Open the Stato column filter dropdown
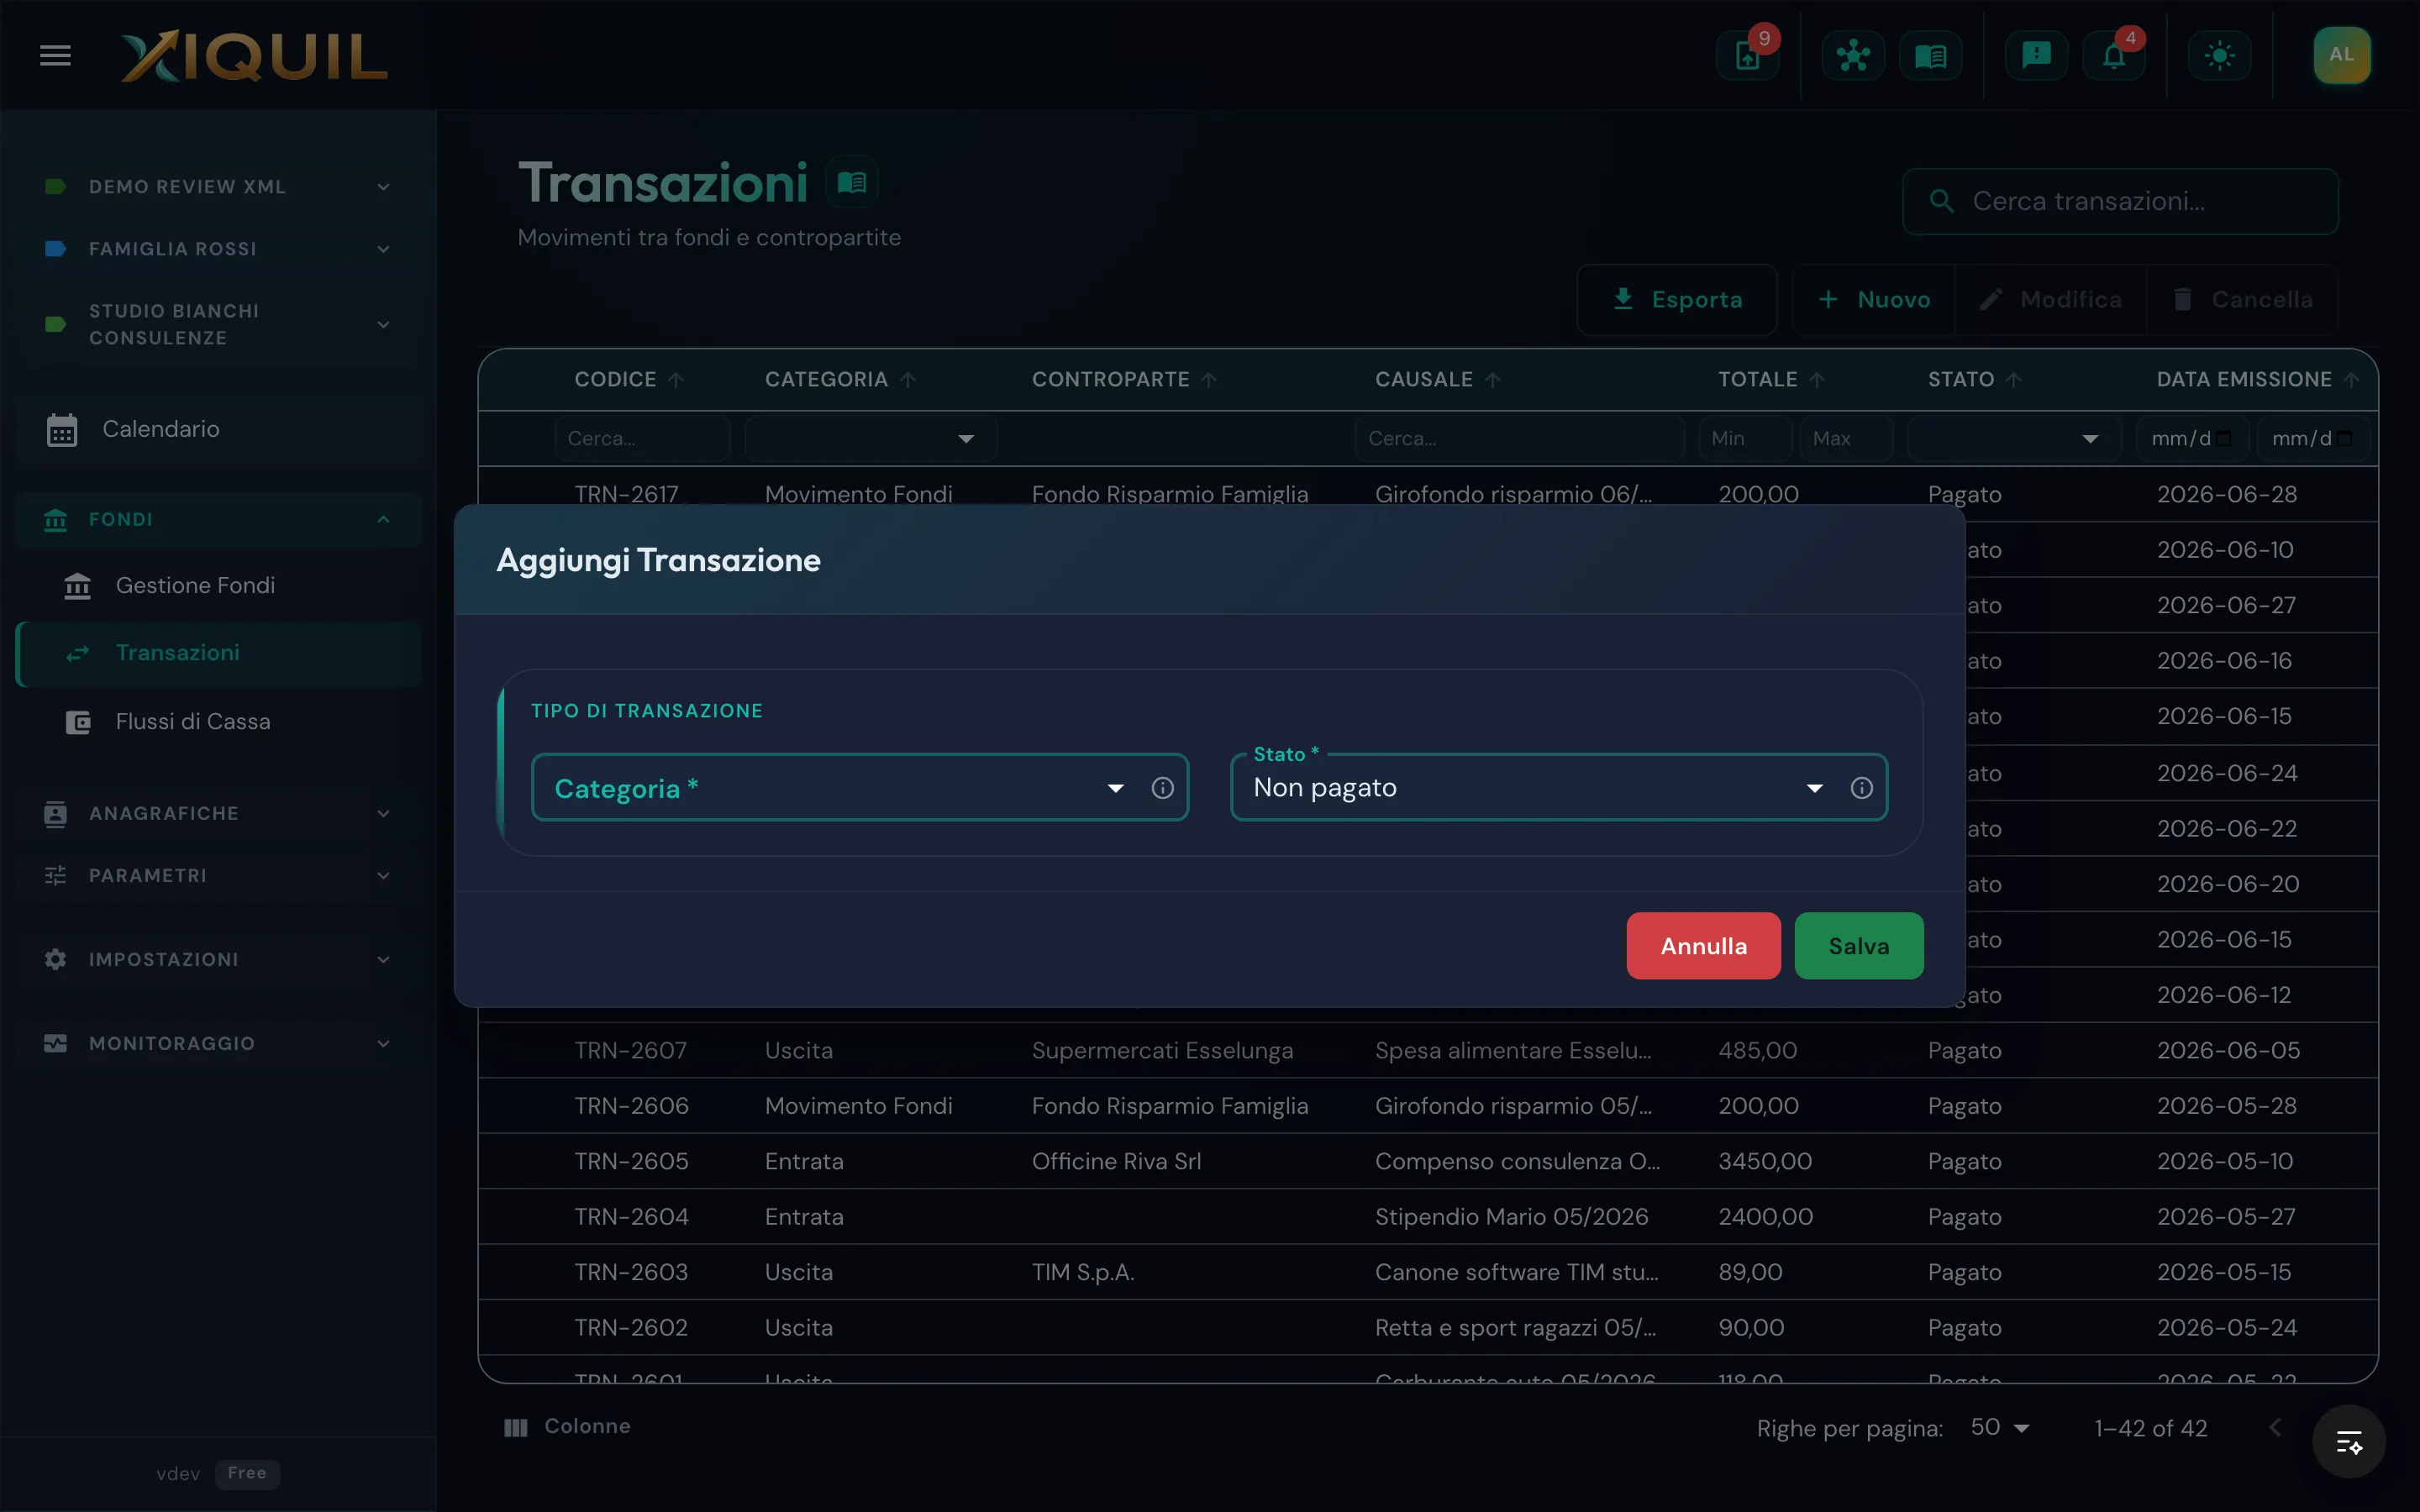2420x1512 pixels. tap(2013, 438)
